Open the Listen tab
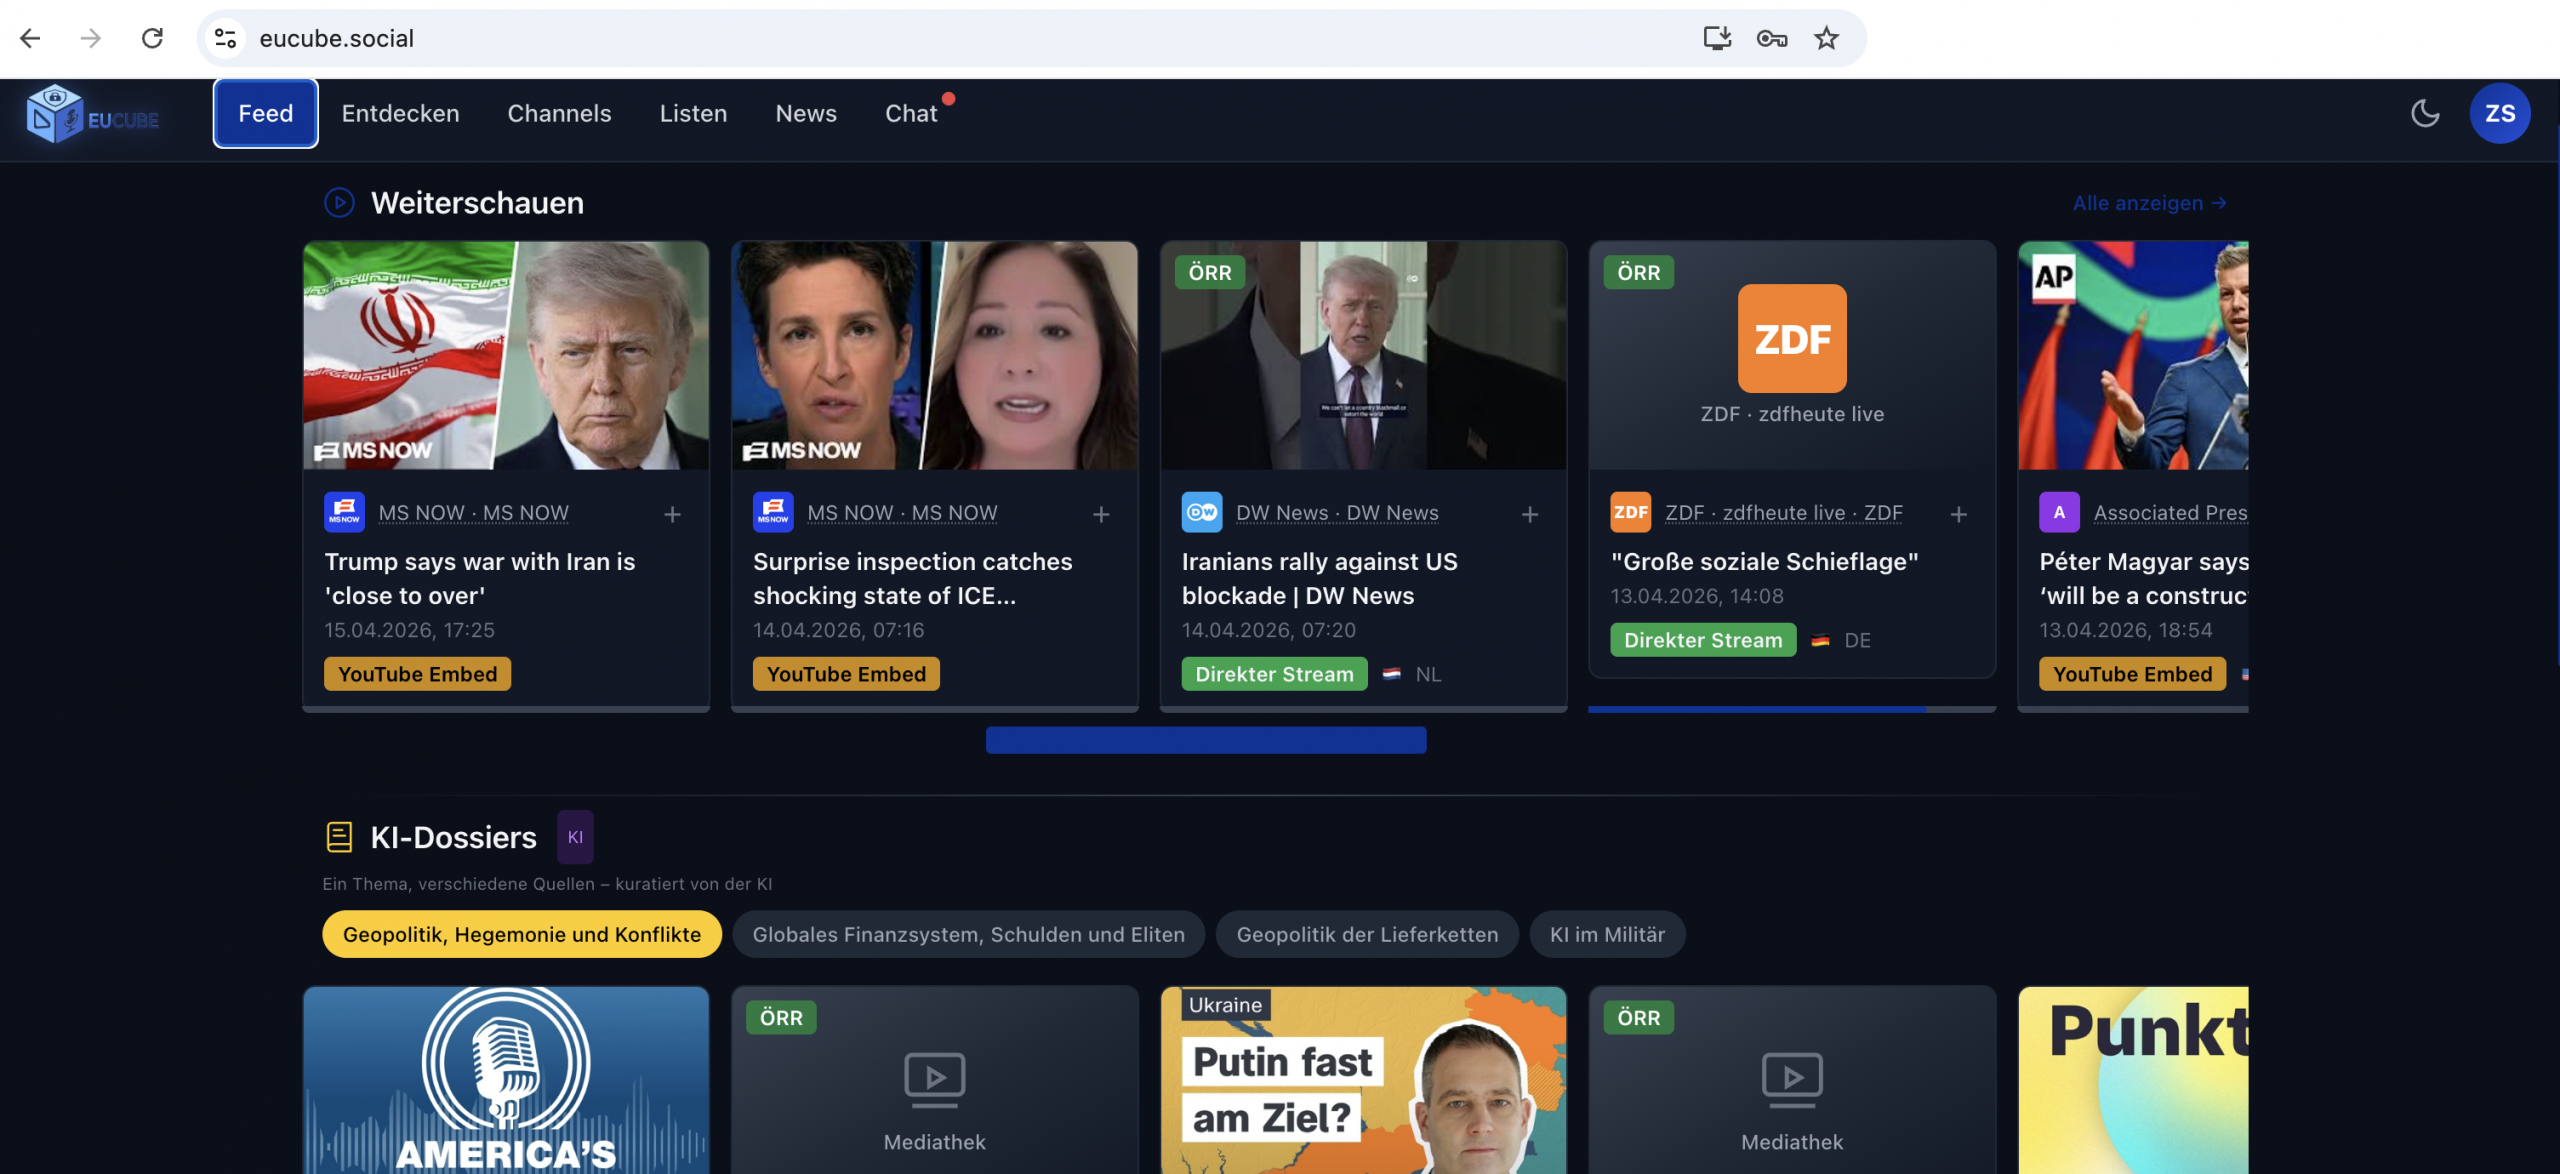The width and height of the screenshot is (2560, 1174). click(x=693, y=113)
